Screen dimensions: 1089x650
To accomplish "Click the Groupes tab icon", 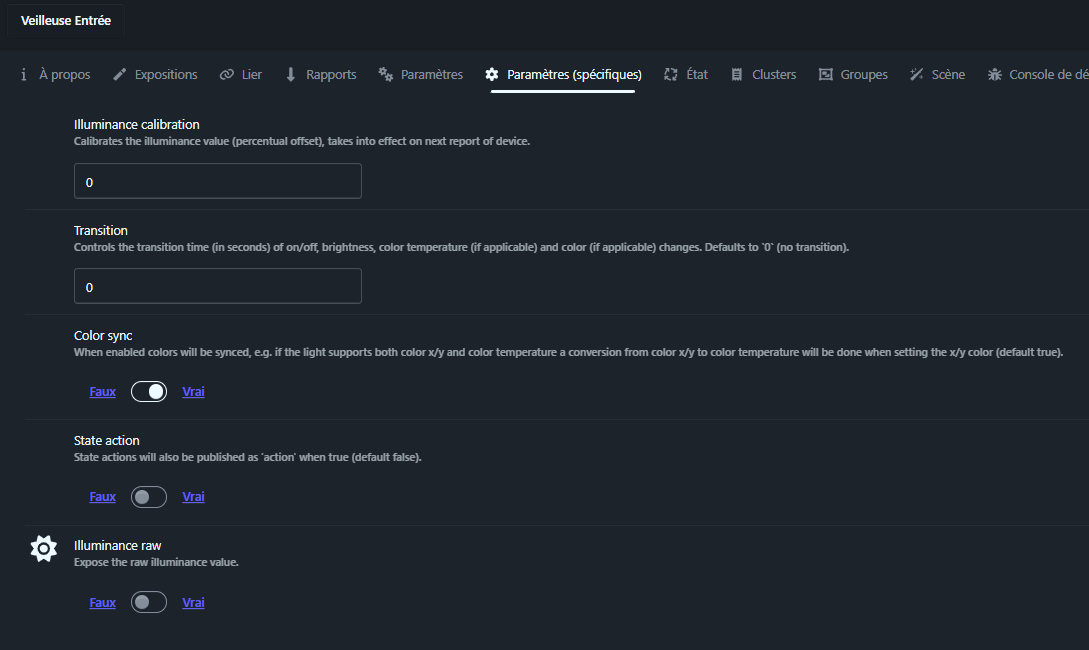I will tap(825, 75).
